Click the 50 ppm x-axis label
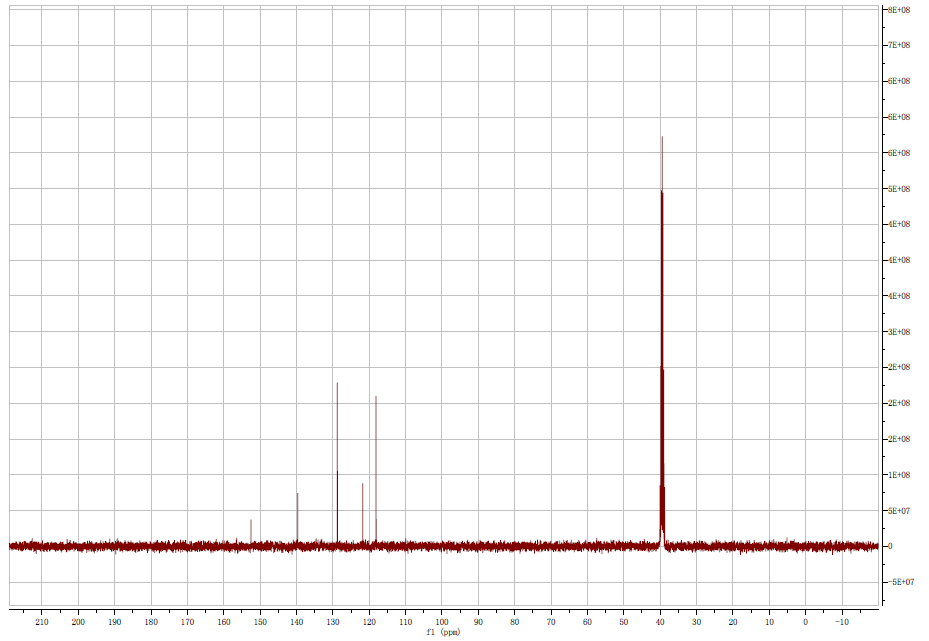 pos(623,622)
